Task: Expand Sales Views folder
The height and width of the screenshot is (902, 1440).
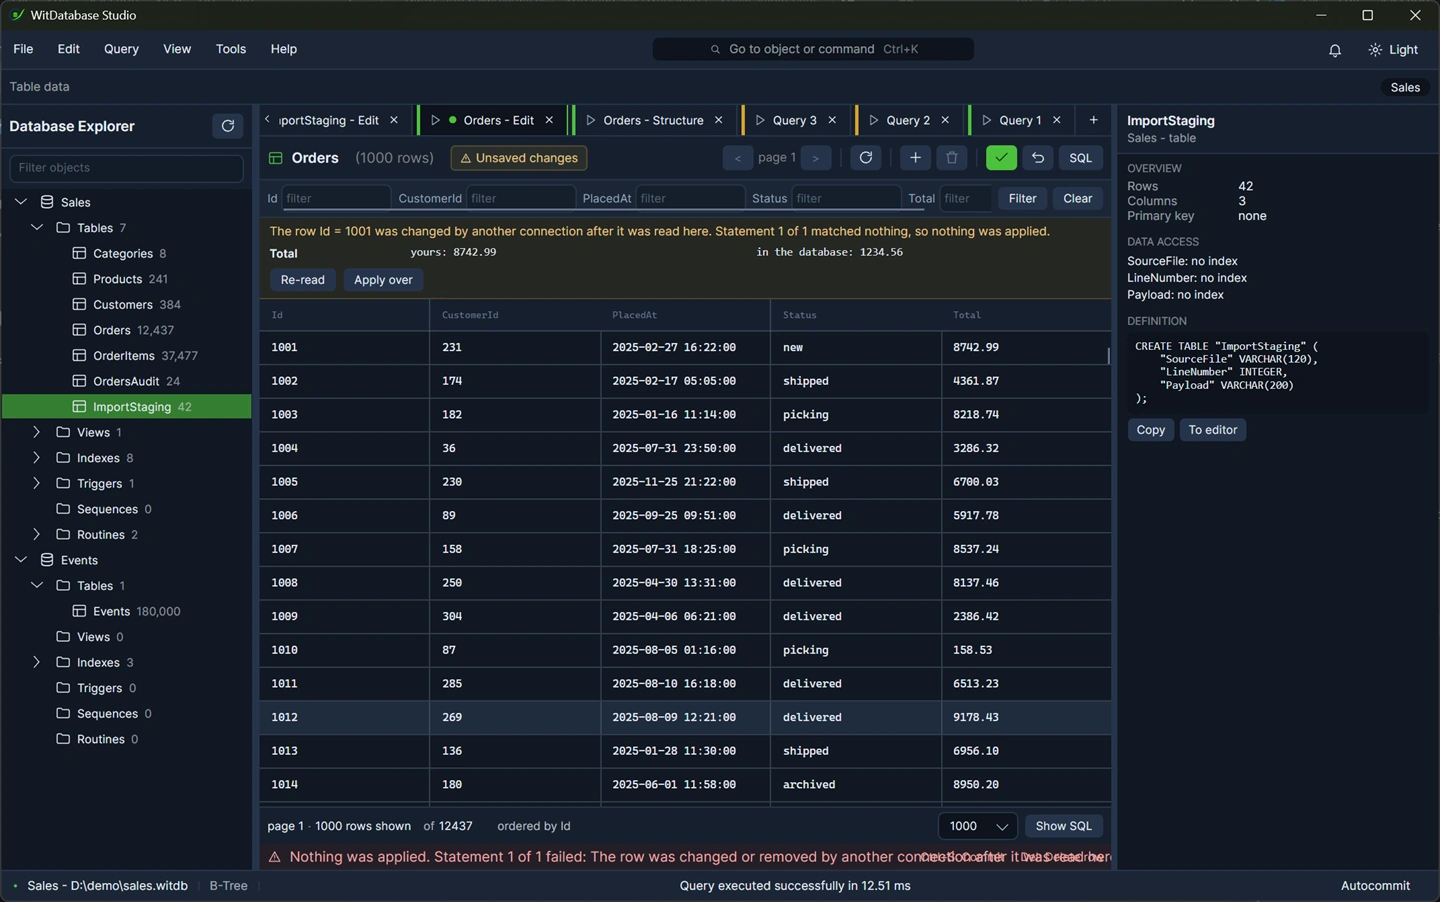Action: point(37,432)
